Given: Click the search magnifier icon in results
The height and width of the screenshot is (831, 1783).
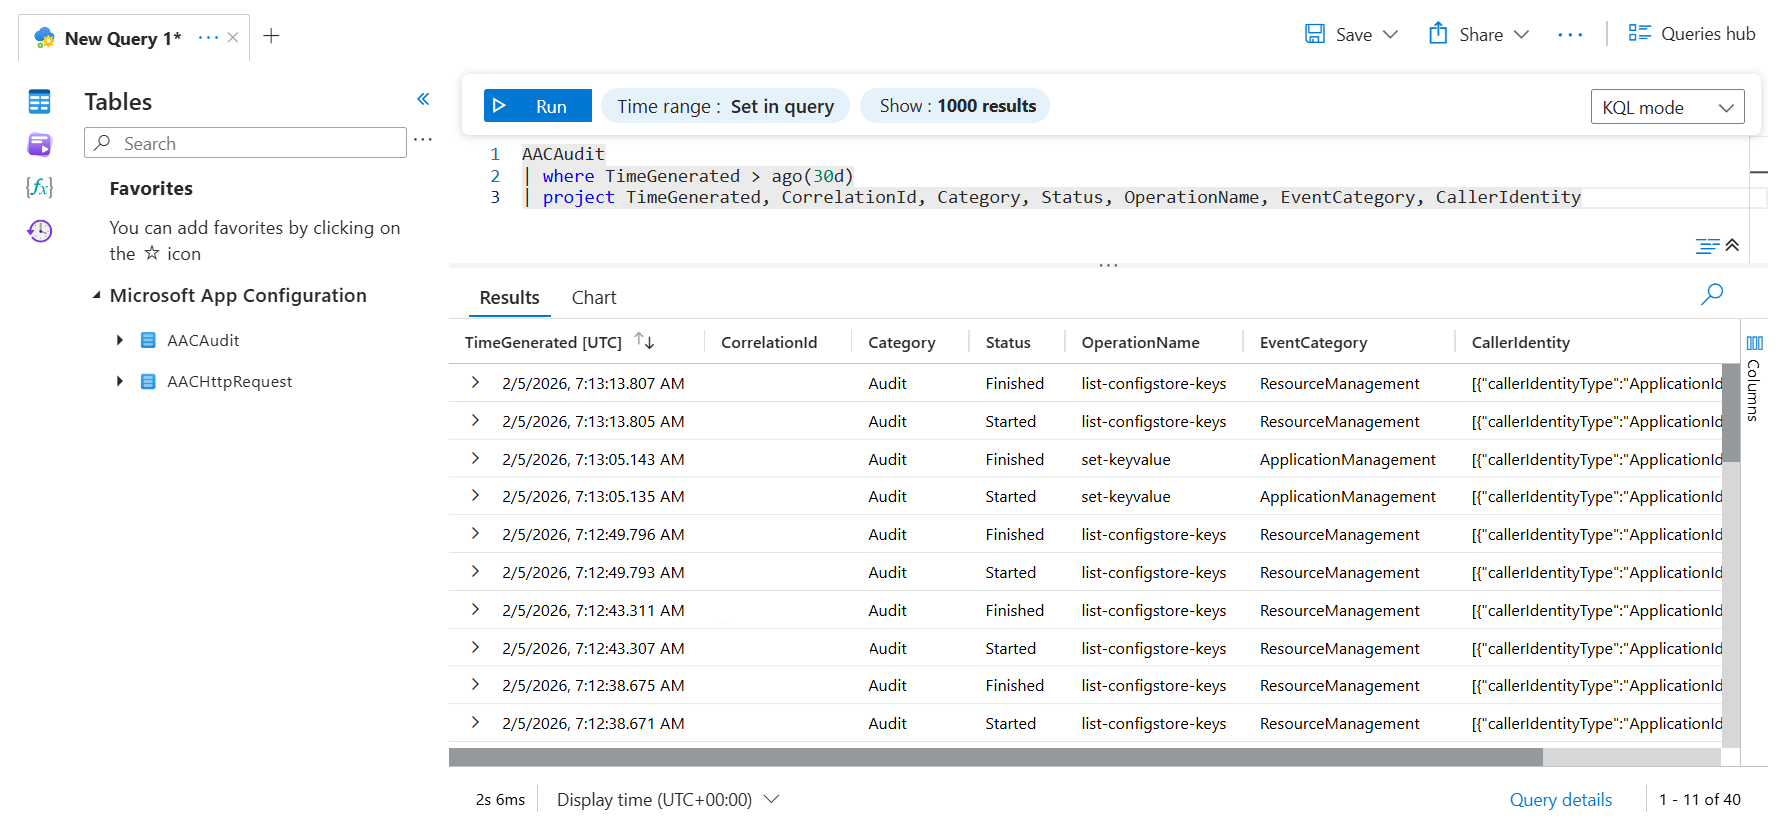Looking at the screenshot, I should 1712,294.
